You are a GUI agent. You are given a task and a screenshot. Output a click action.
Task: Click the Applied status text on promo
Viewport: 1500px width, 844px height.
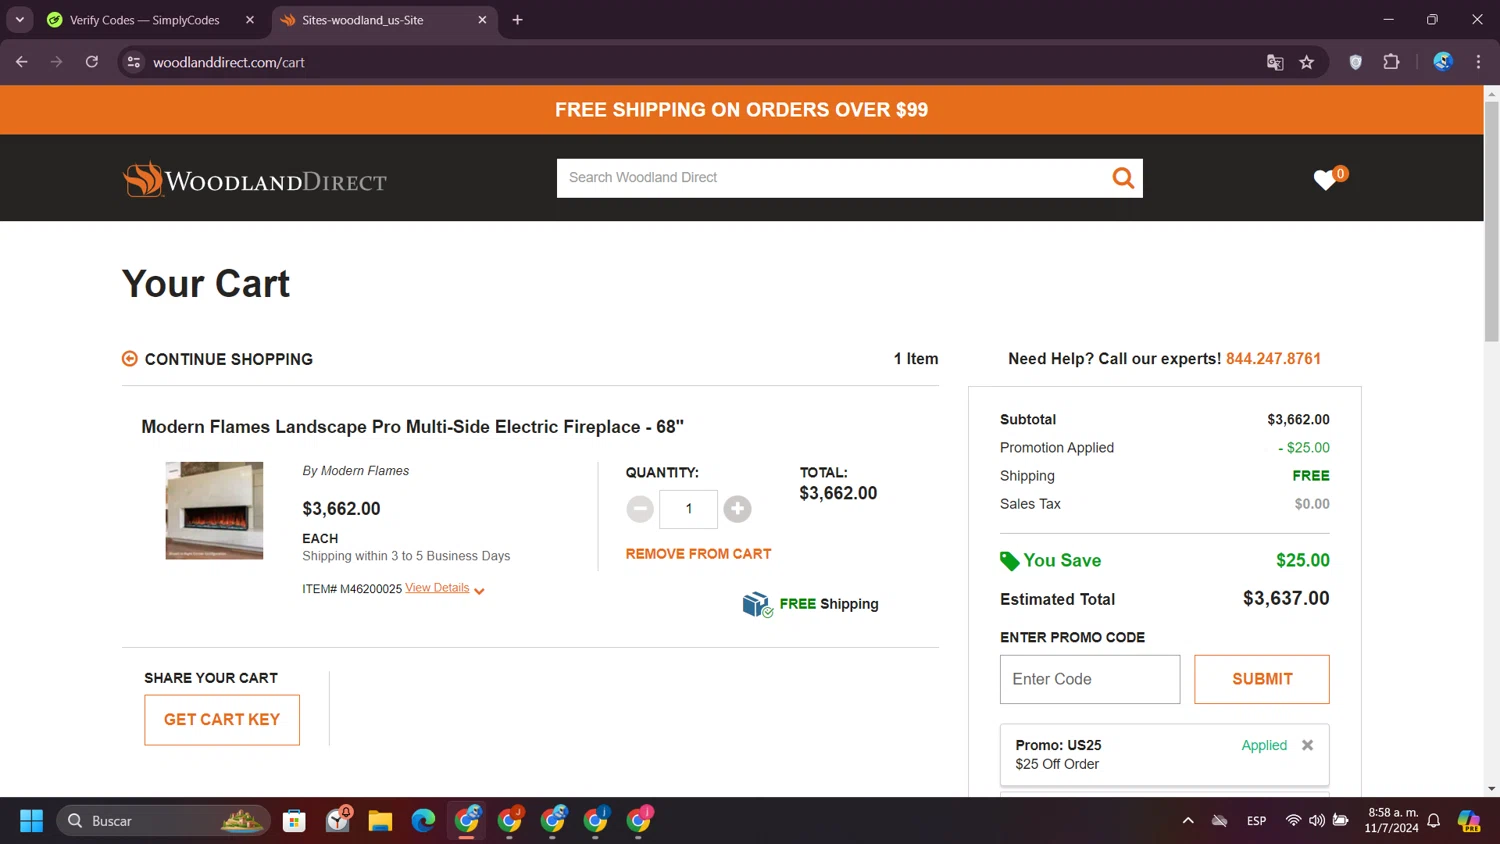[x=1264, y=745]
